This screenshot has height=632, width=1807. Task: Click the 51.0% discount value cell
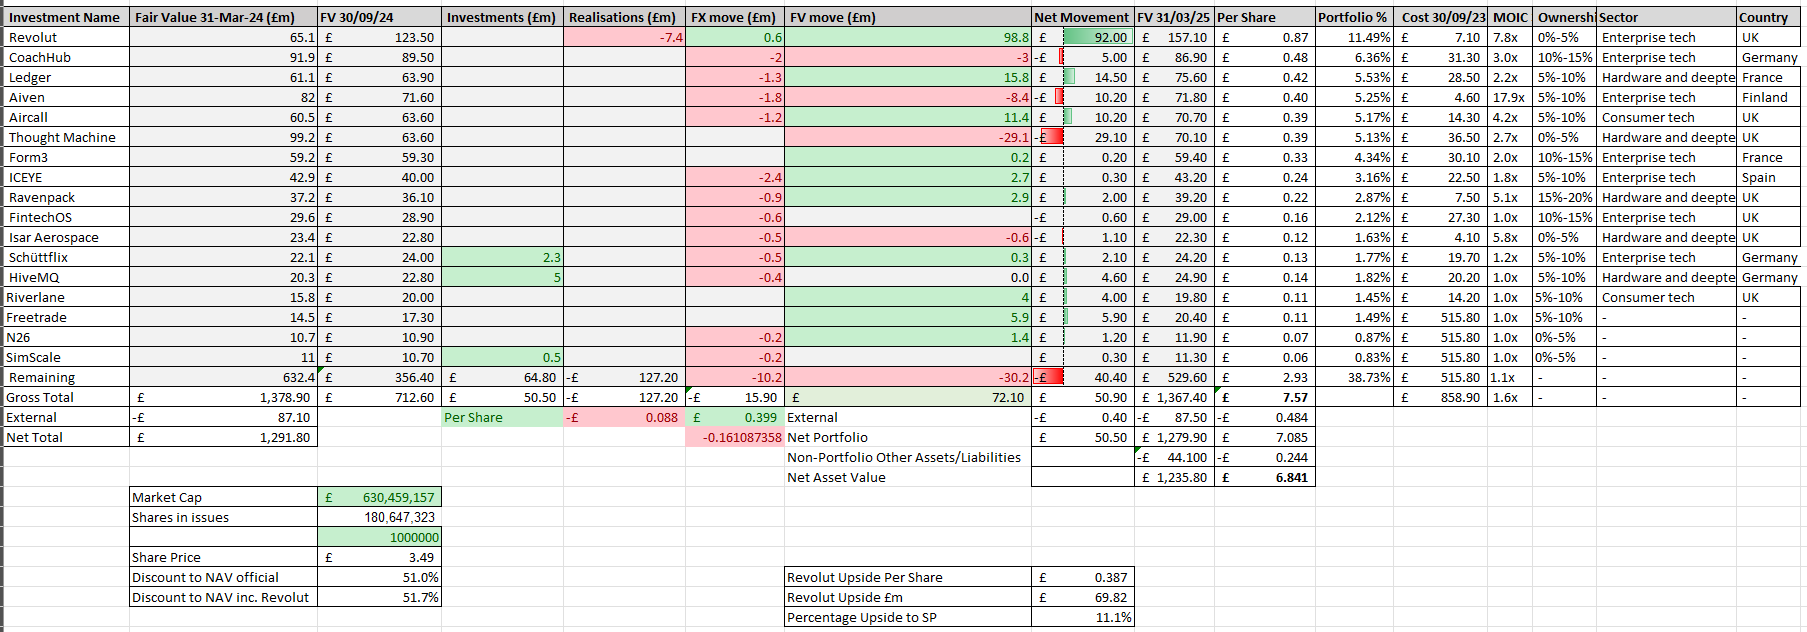pyautogui.click(x=379, y=577)
